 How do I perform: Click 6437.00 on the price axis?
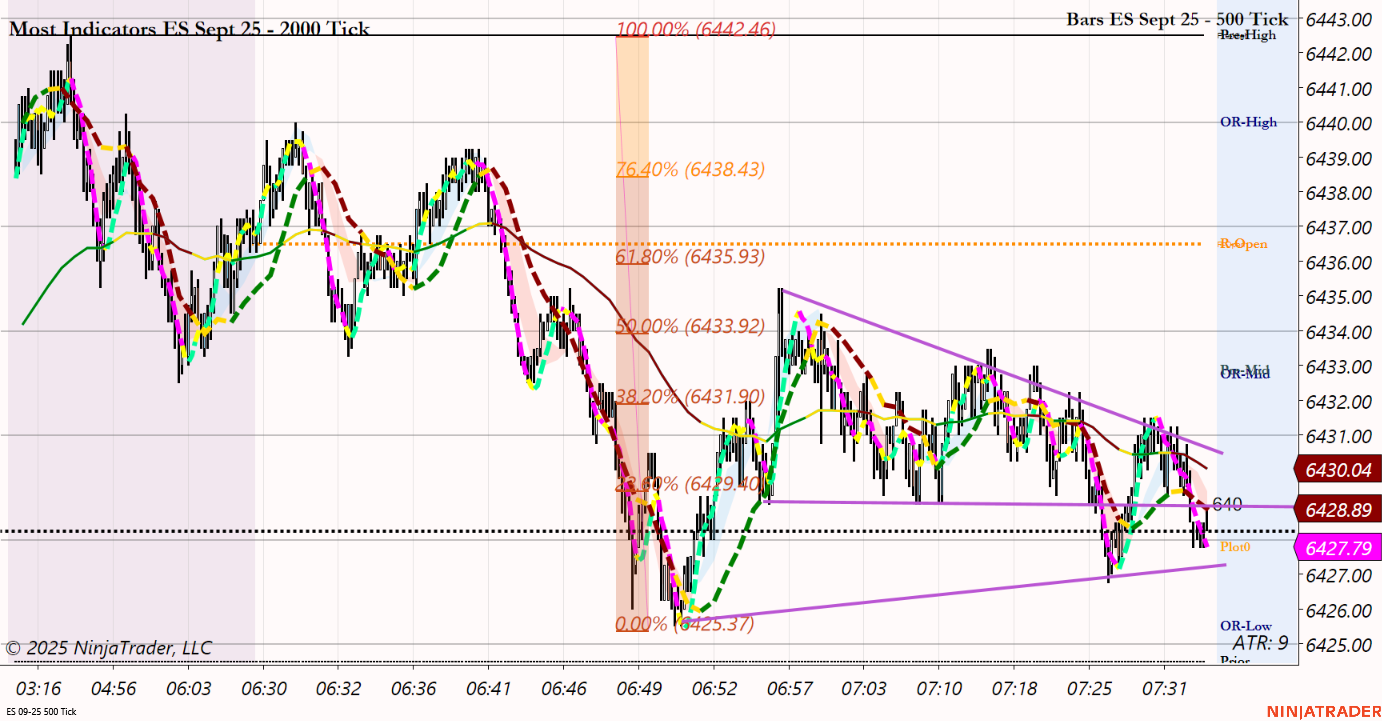[1339, 227]
